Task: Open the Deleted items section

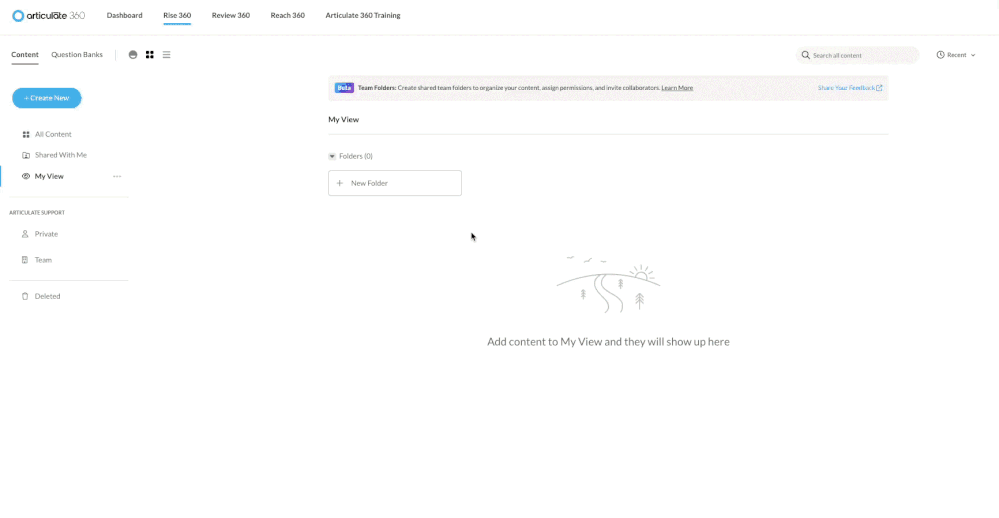Action: click(x=47, y=296)
